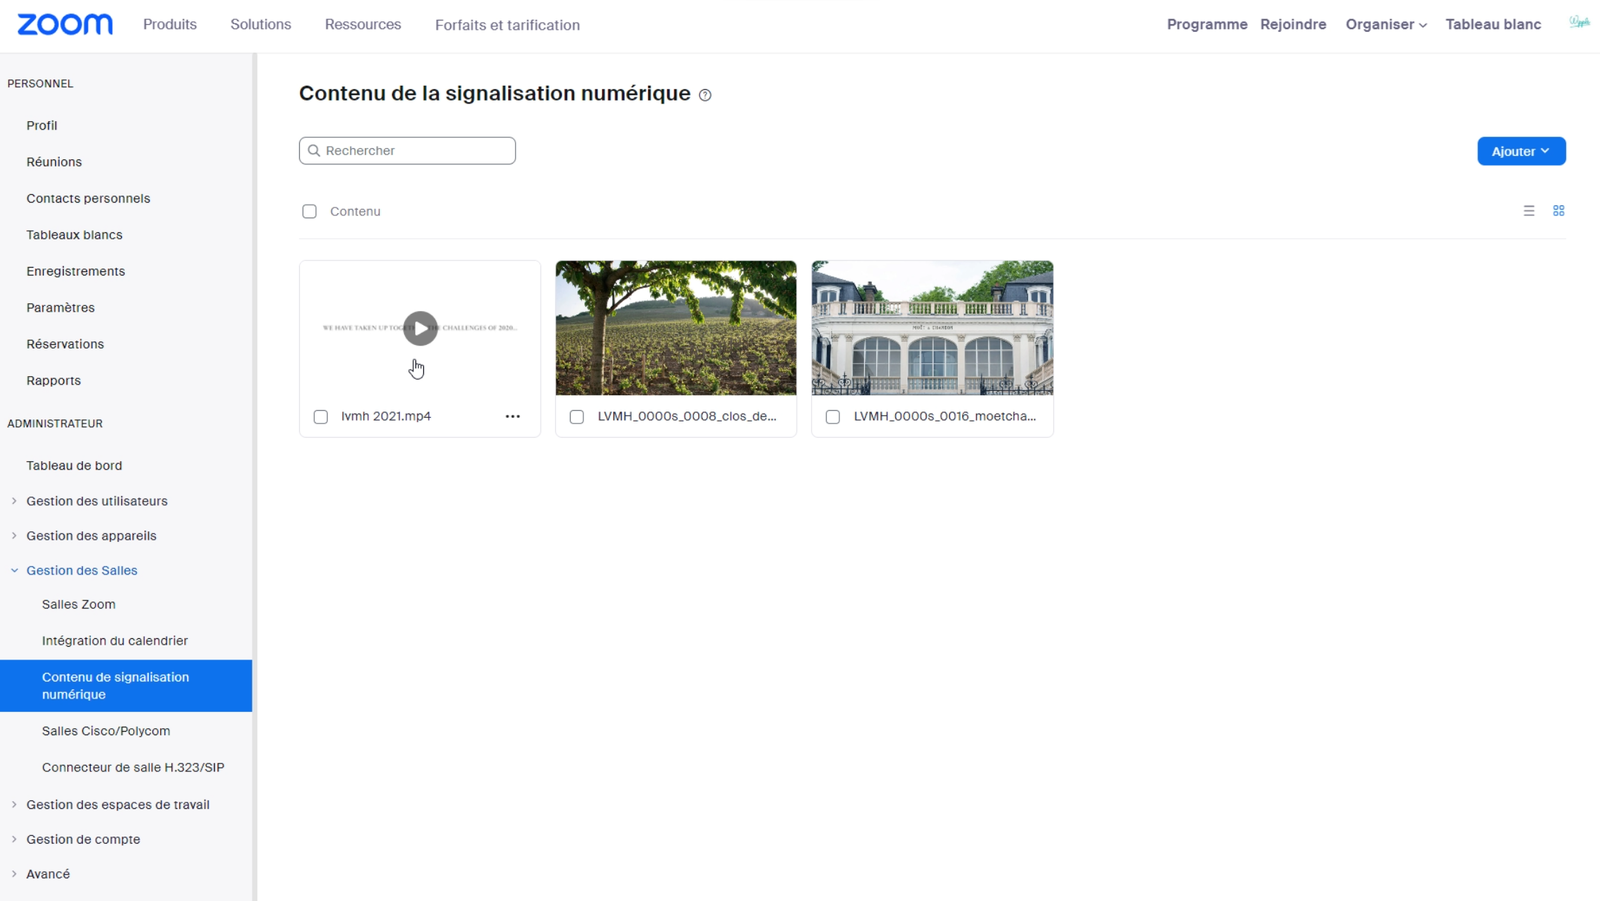Open Réunions in sidebar
1600x901 pixels.
pos(54,162)
